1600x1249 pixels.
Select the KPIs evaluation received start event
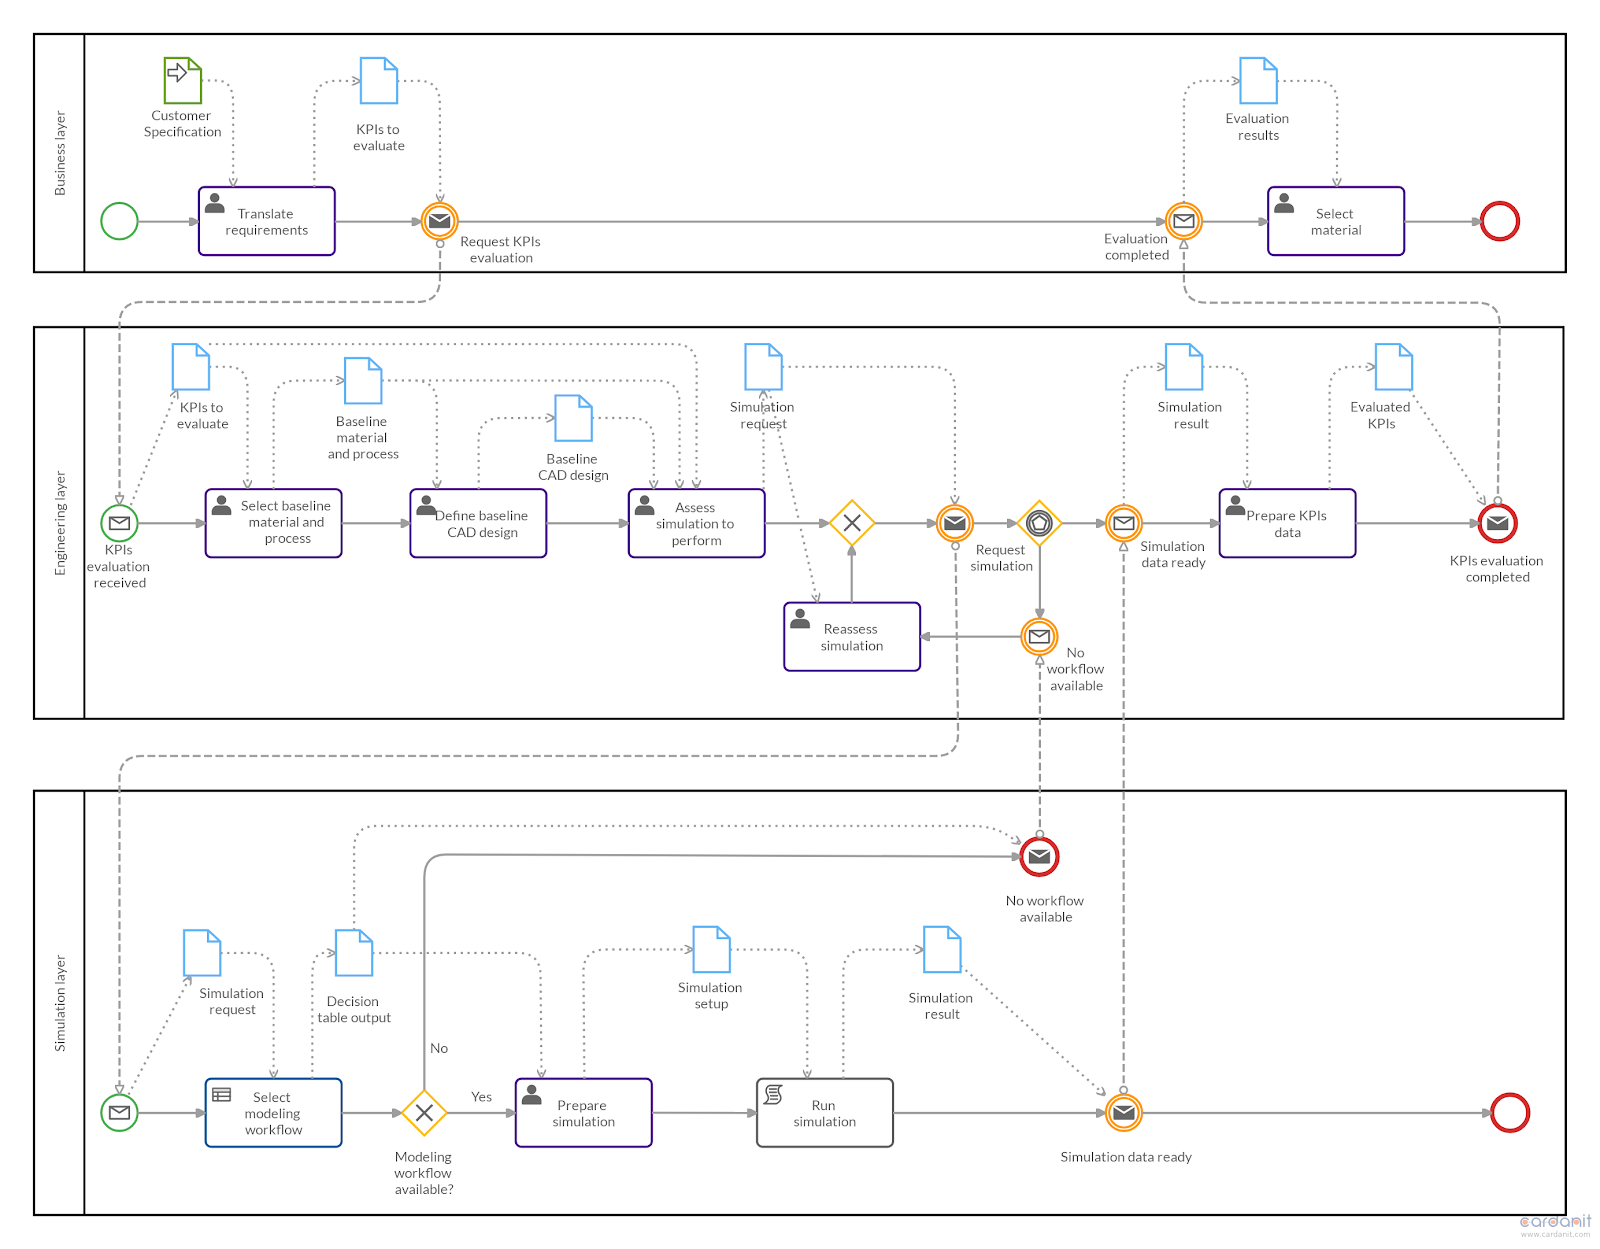(x=119, y=523)
